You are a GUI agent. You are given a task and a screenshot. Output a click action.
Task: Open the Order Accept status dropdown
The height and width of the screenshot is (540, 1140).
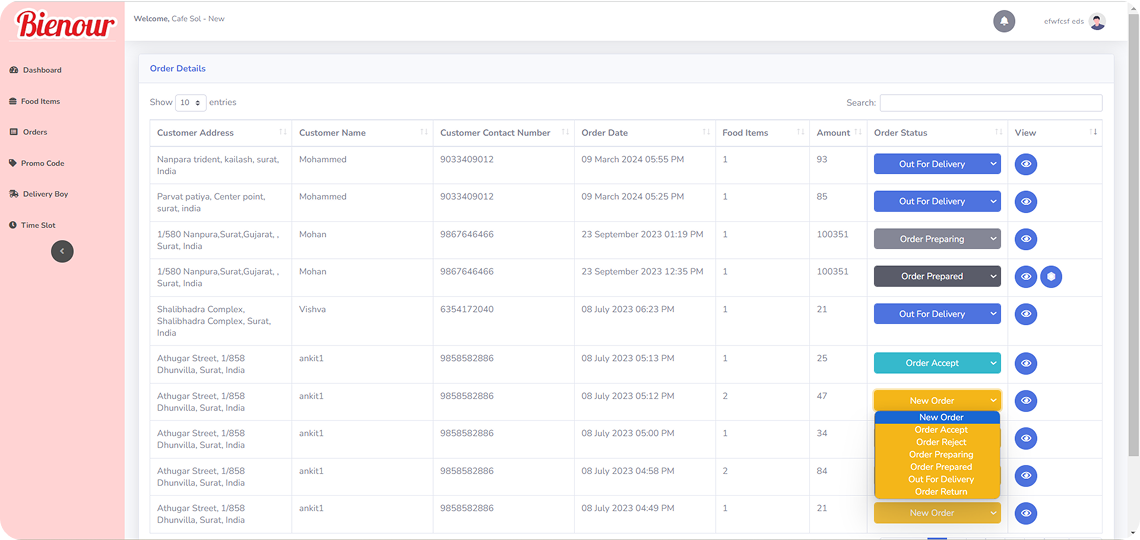pyautogui.click(x=937, y=363)
